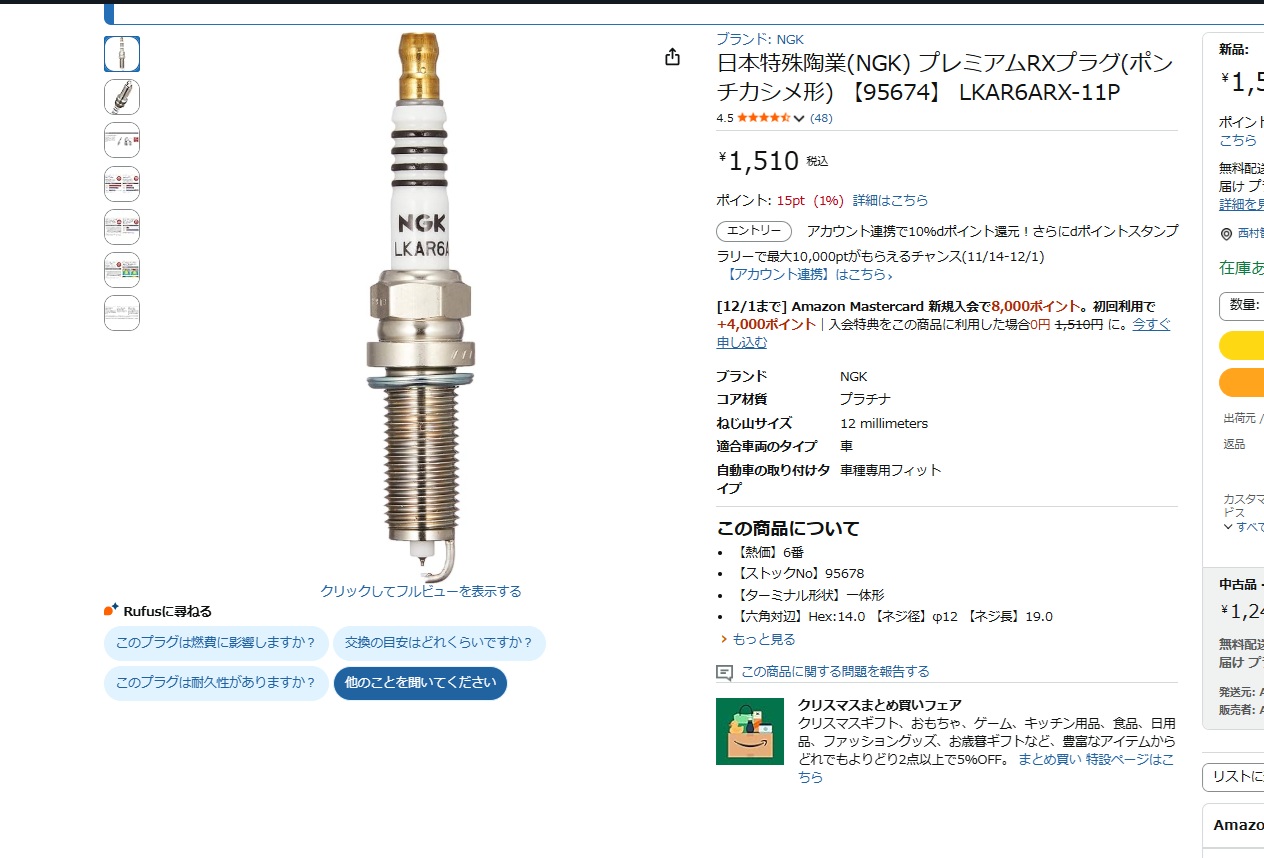Click the Rufus sparkle icon
This screenshot has width=1264, height=858.
point(112,610)
